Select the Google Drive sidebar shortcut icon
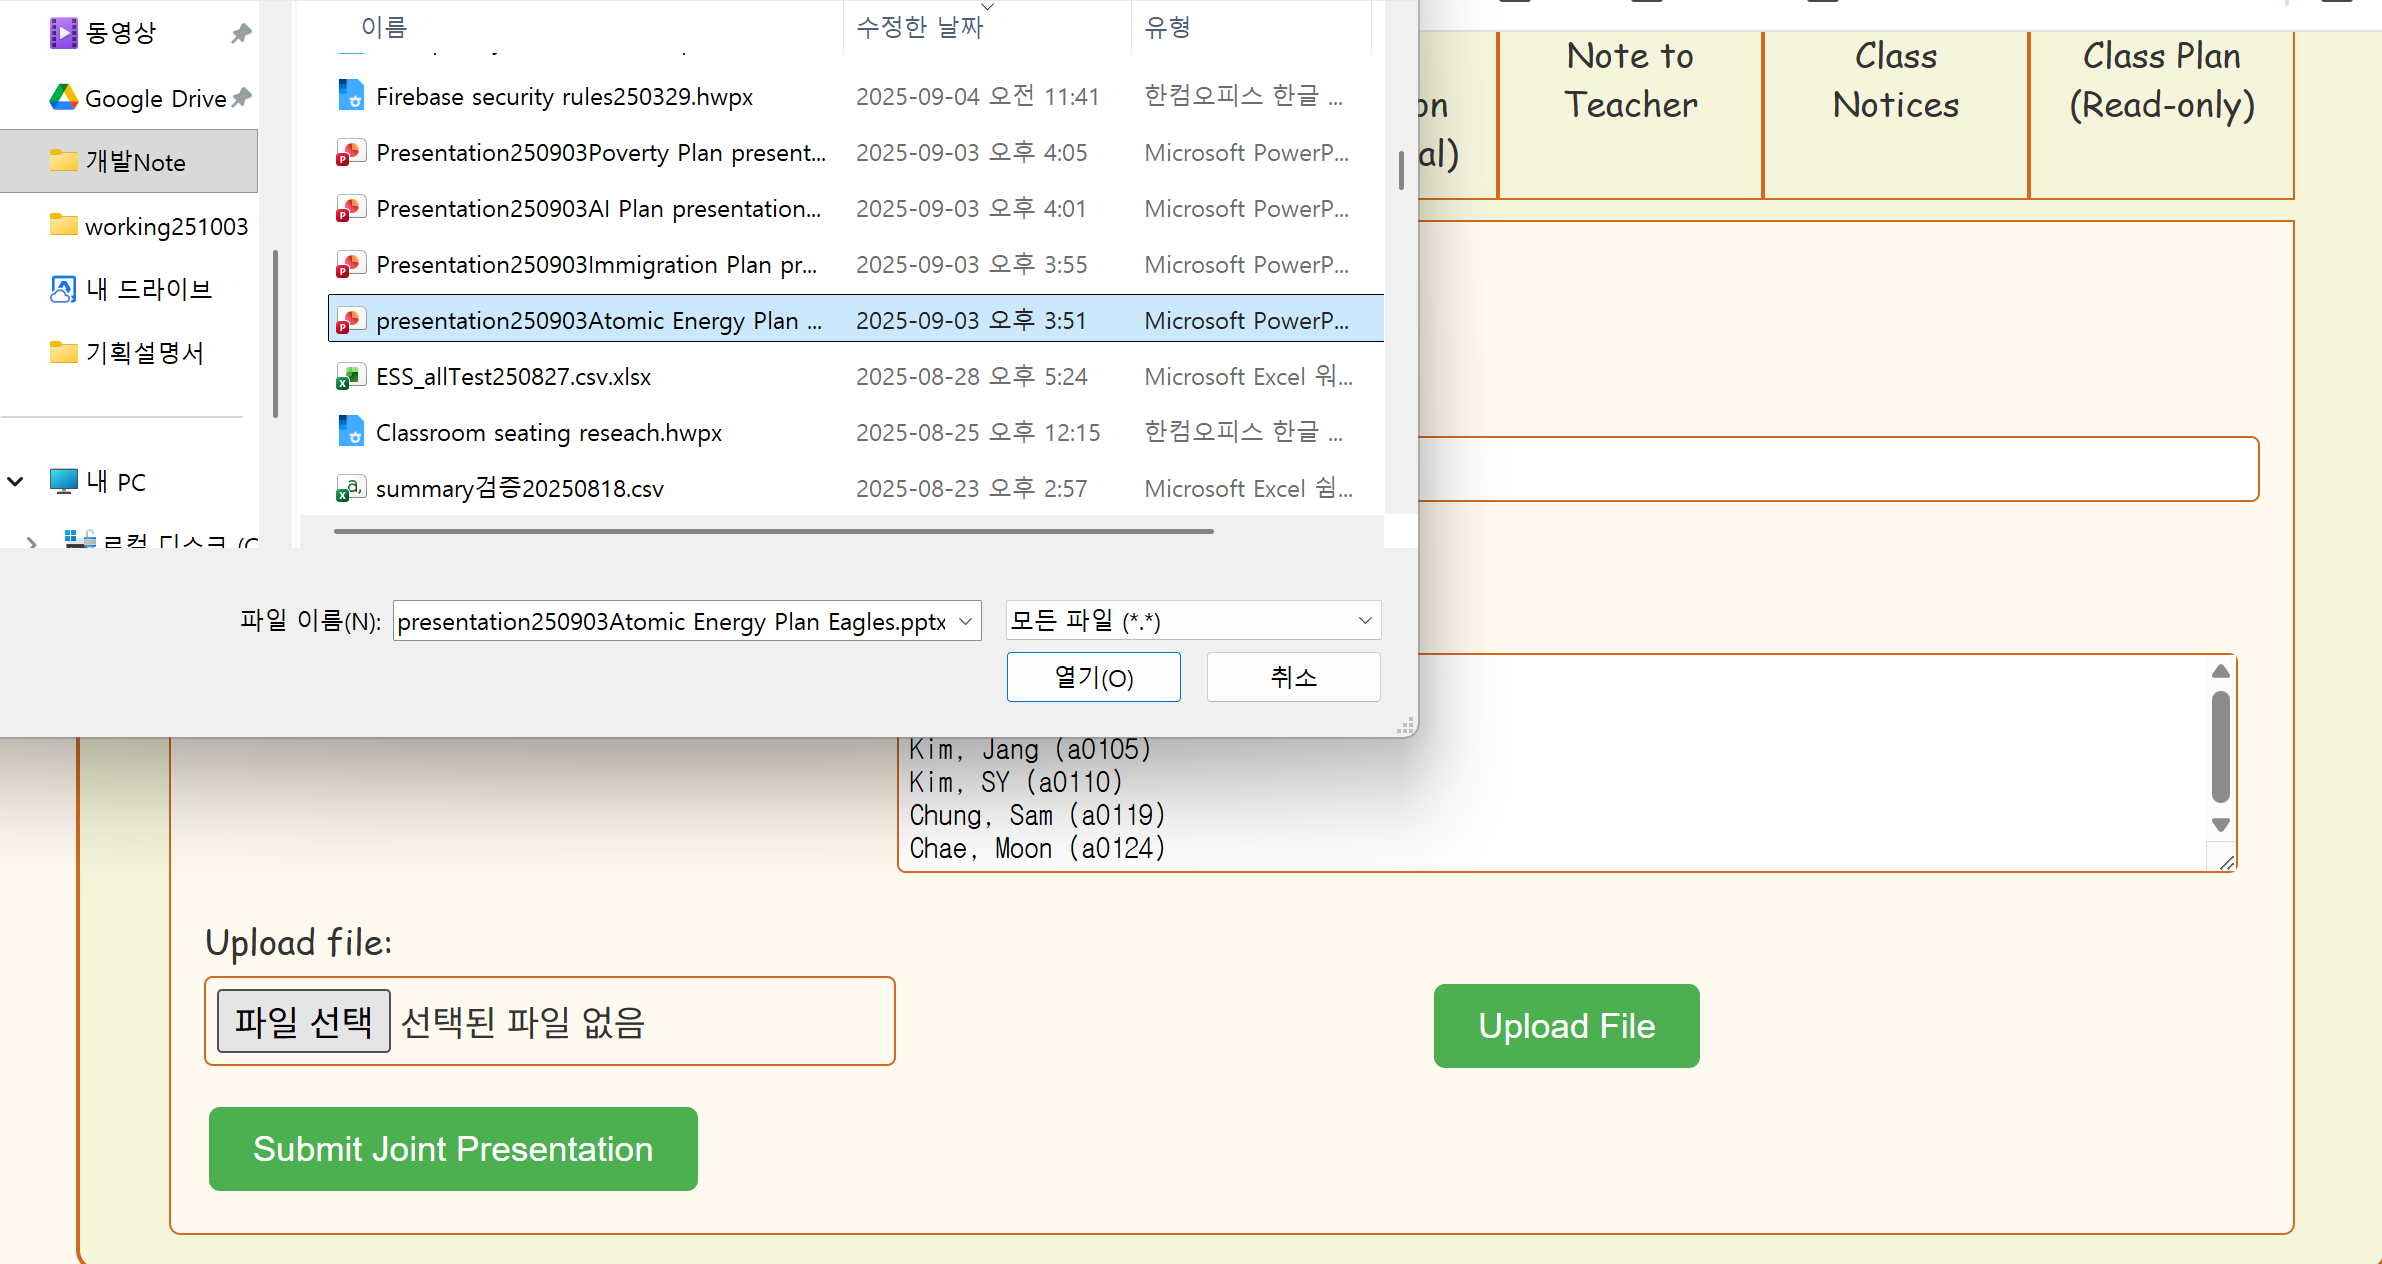Viewport: 2382px width, 1264px height. (64, 98)
